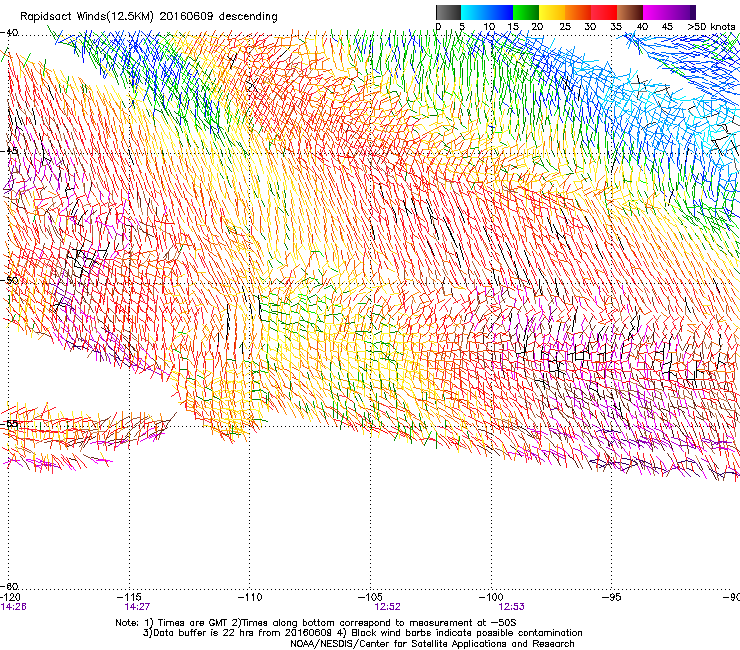
Task: Click the -60 latitude axis label
Action: click(x=9, y=586)
